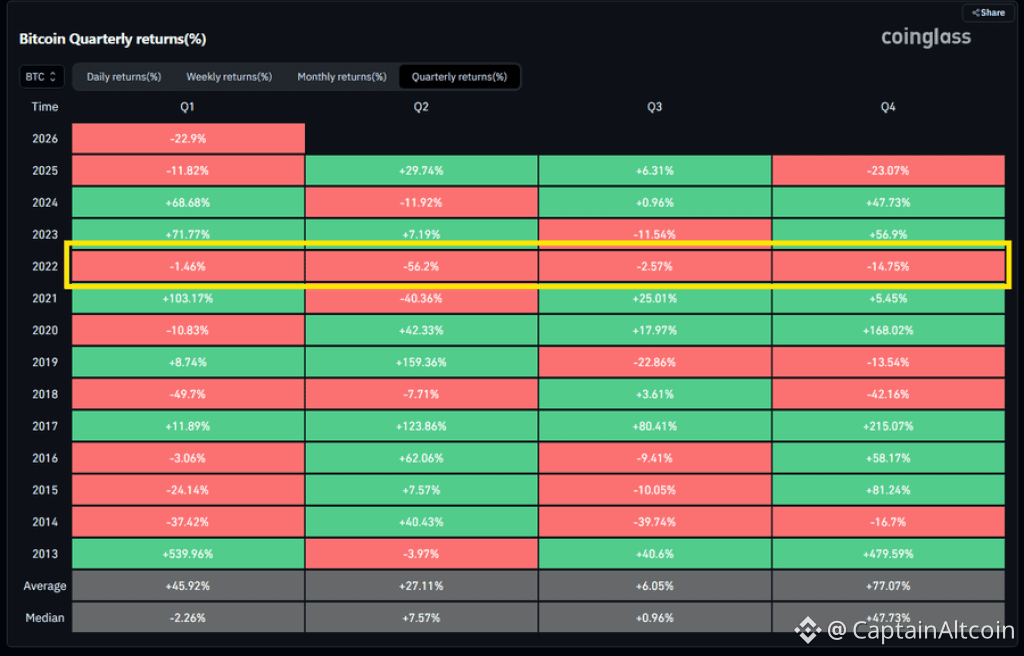Select the 2025 Q4 cell -23.07%
1024x656 pixels.
pos(888,171)
